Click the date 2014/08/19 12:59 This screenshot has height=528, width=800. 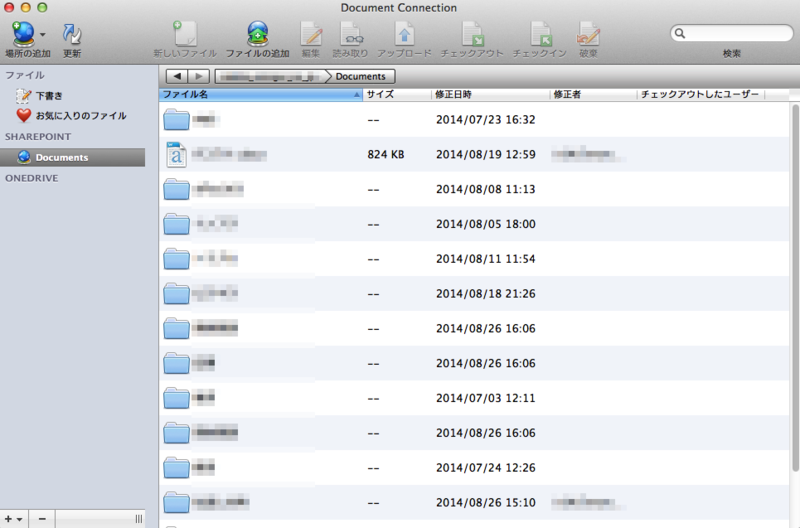[486, 155]
